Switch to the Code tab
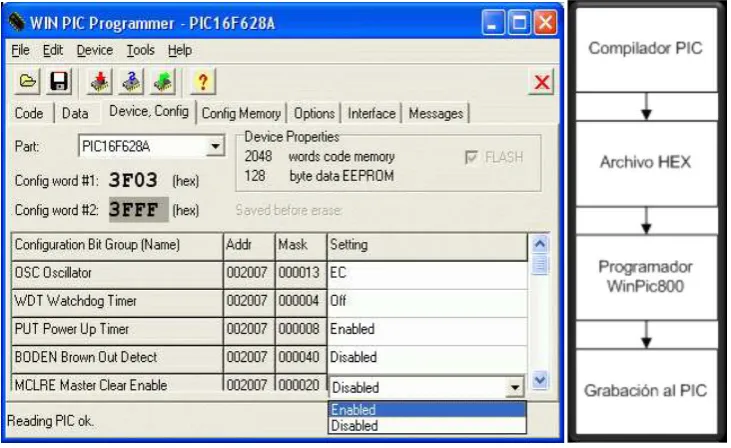The height and width of the screenshot is (448, 731). tap(29, 113)
